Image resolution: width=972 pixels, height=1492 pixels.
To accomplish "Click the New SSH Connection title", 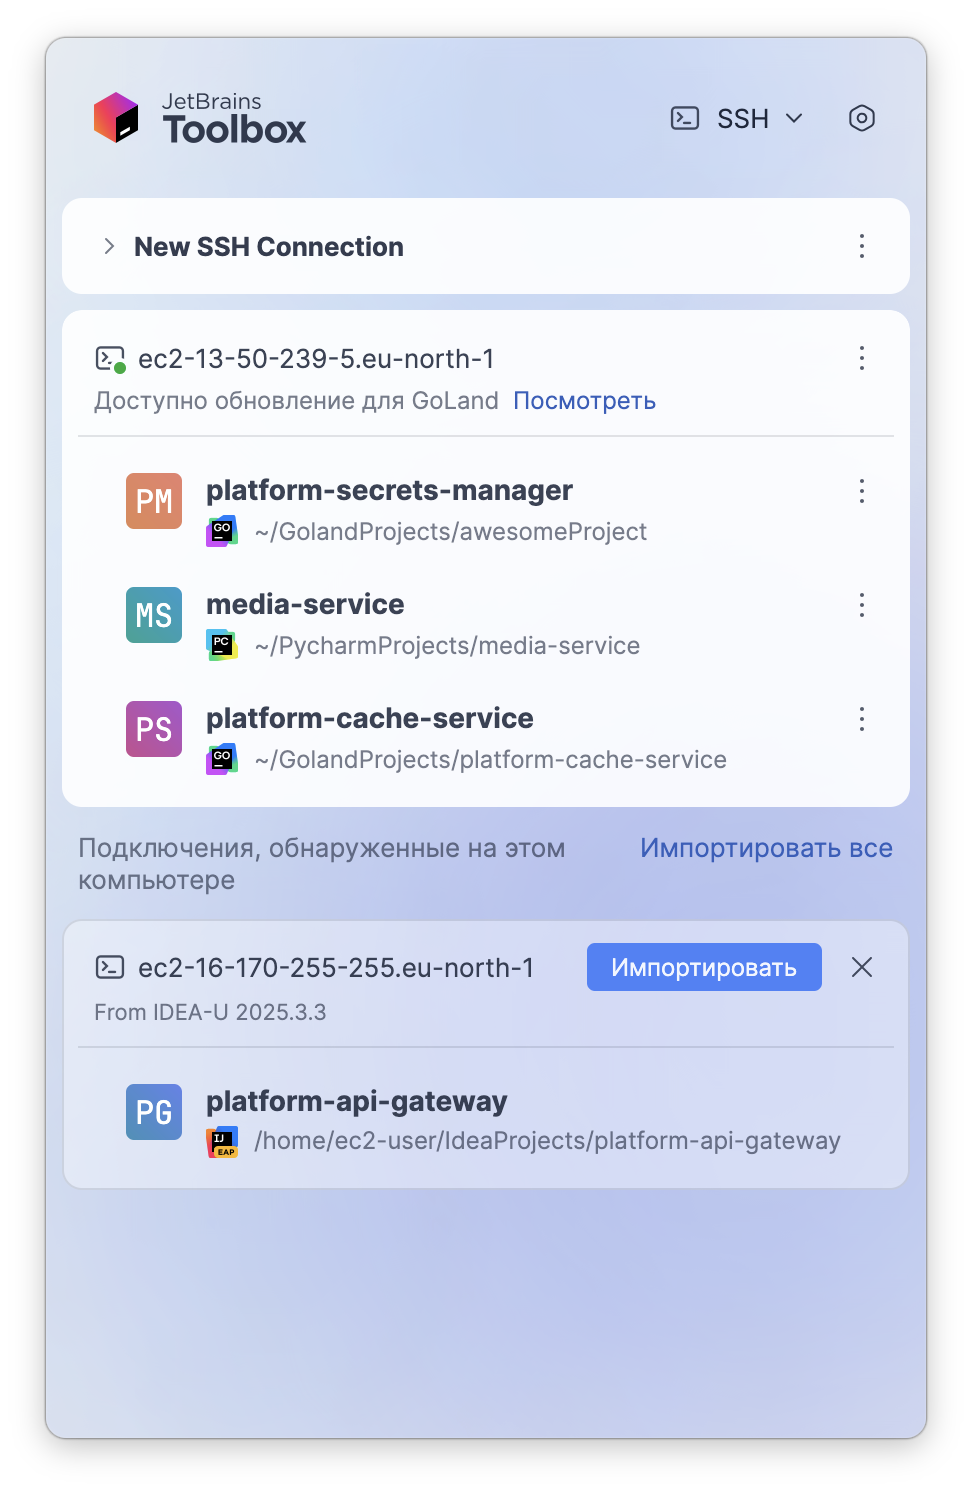I will click(x=269, y=247).
